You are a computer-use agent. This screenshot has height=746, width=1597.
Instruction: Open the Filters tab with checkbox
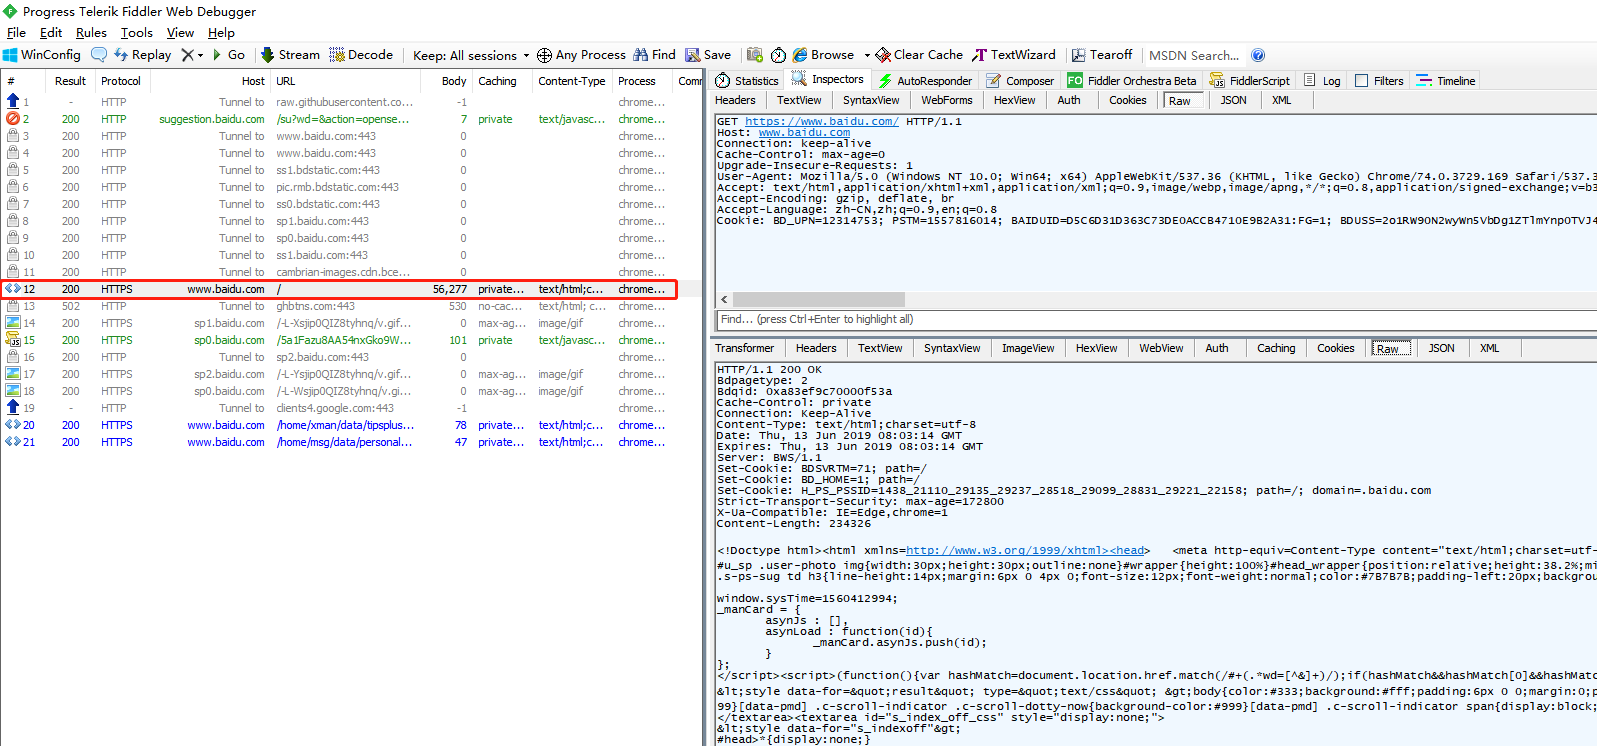[x=1379, y=81]
